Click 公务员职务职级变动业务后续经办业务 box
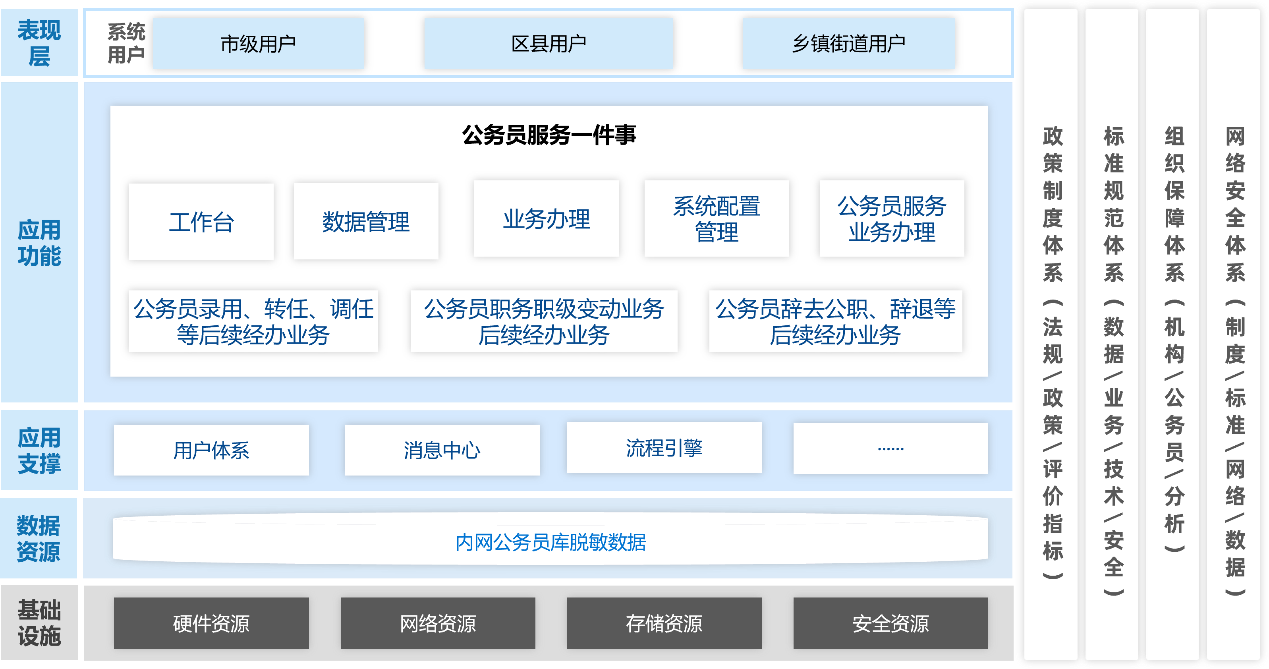The image size is (1269, 669). click(544, 322)
